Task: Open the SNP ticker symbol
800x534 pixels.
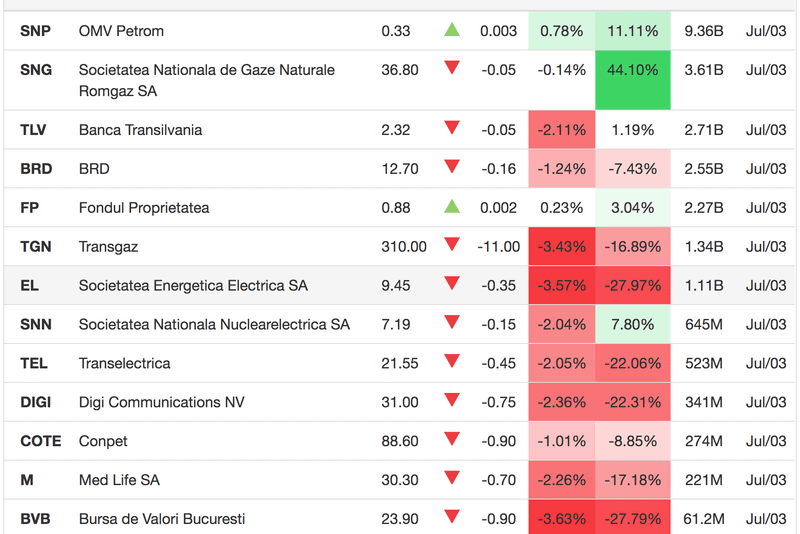Action: [x=35, y=31]
